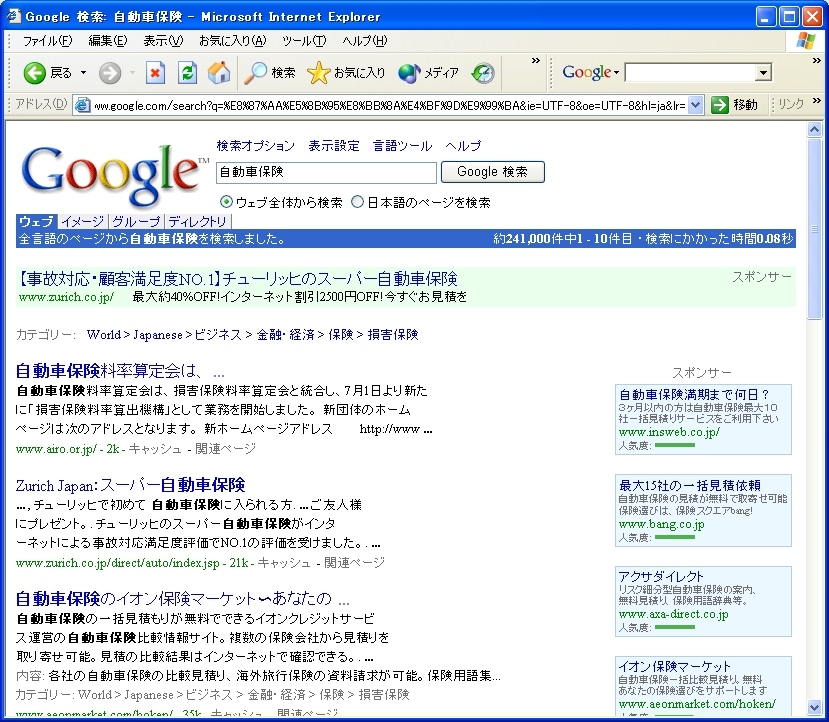Screen dimensions: 829x722
Task: Select the ウェブ tab
Action: [x=36, y=221]
